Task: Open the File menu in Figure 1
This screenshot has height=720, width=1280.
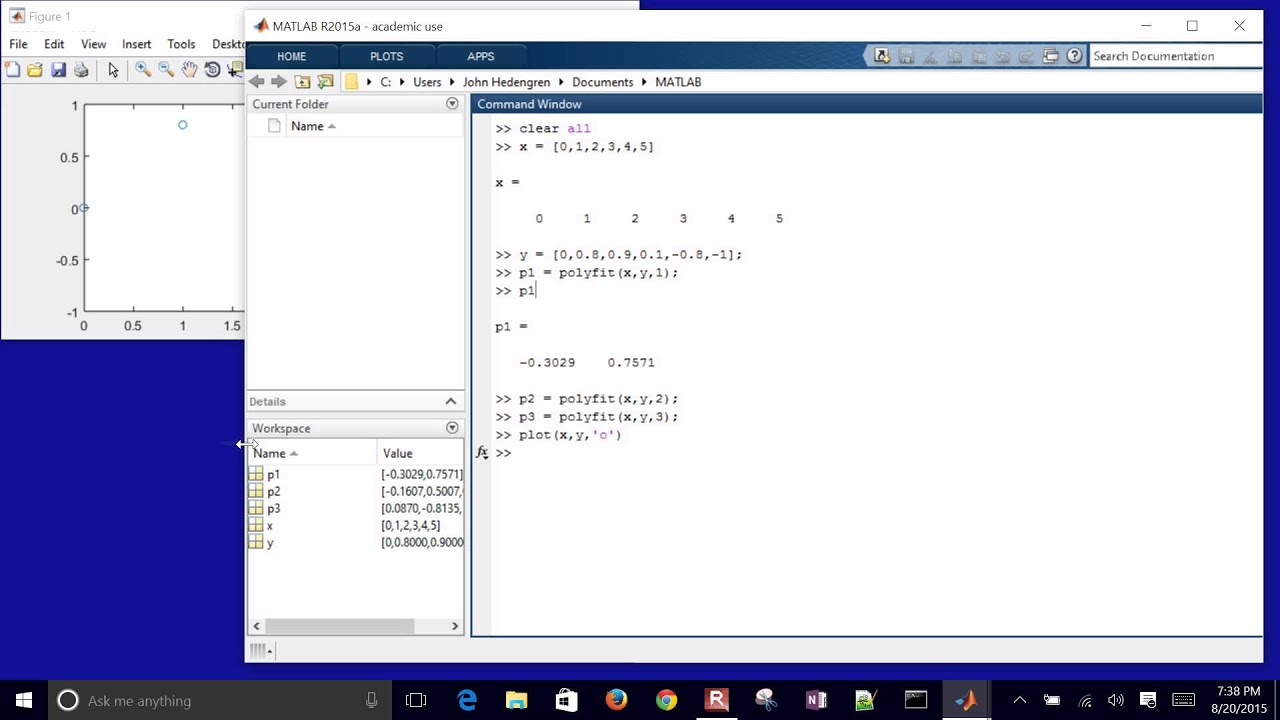Action: click(18, 44)
